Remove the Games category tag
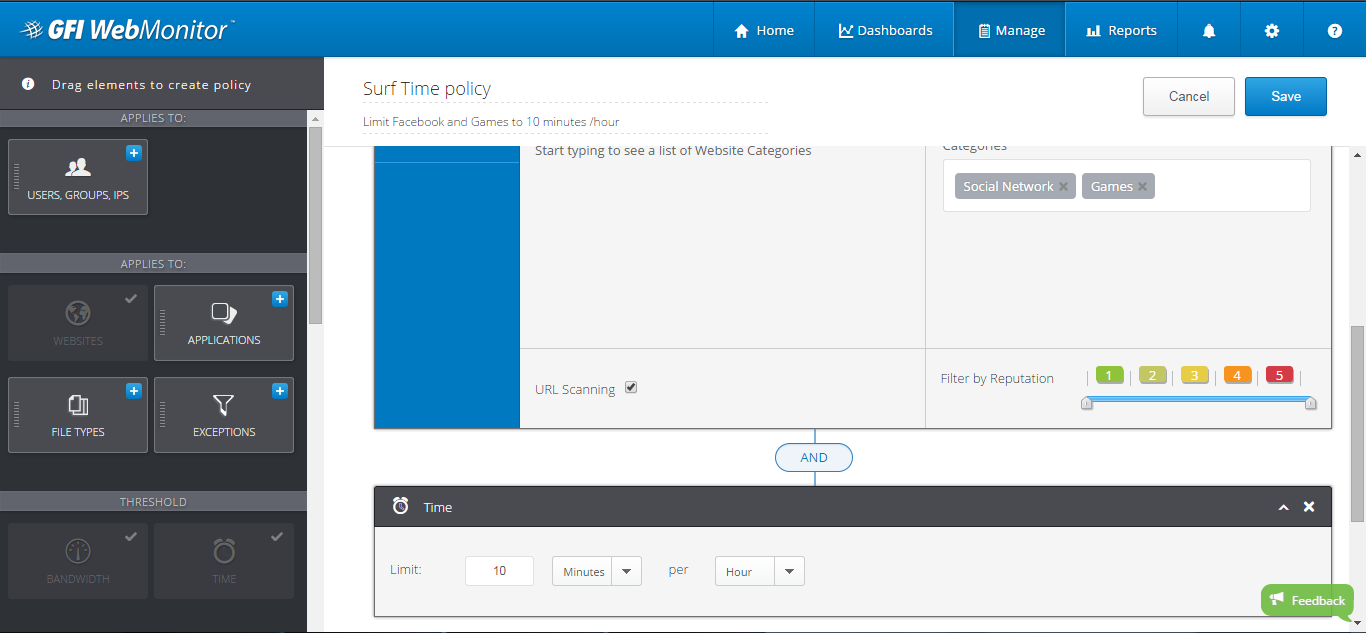The width and height of the screenshot is (1366, 633). 1142,187
